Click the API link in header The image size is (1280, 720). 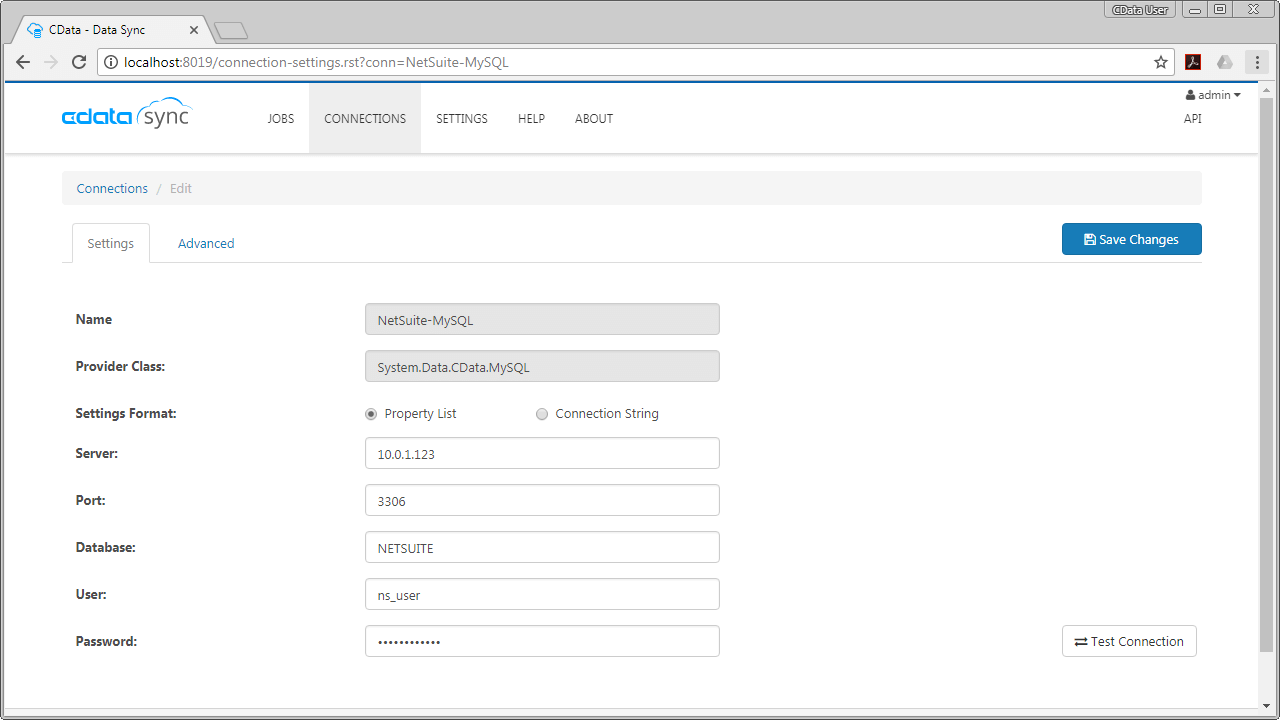pyautogui.click(x=1192, y=118)
